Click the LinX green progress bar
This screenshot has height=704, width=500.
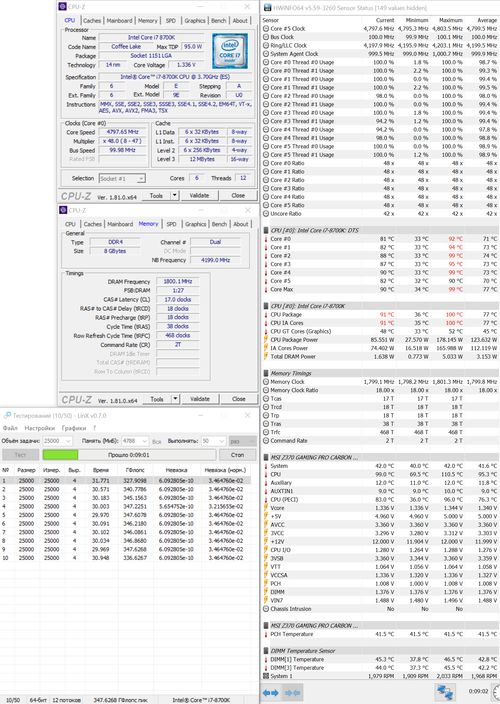pos(60,455)
